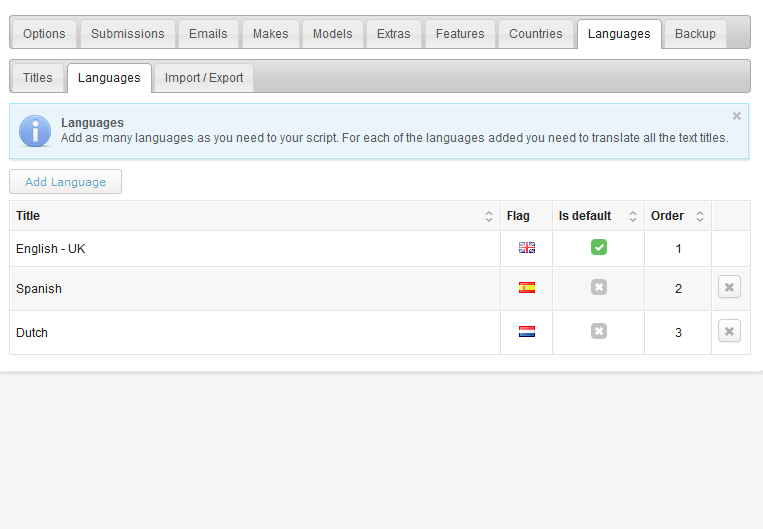Switch to the Extras tab
763x529 pixels.
394,34
